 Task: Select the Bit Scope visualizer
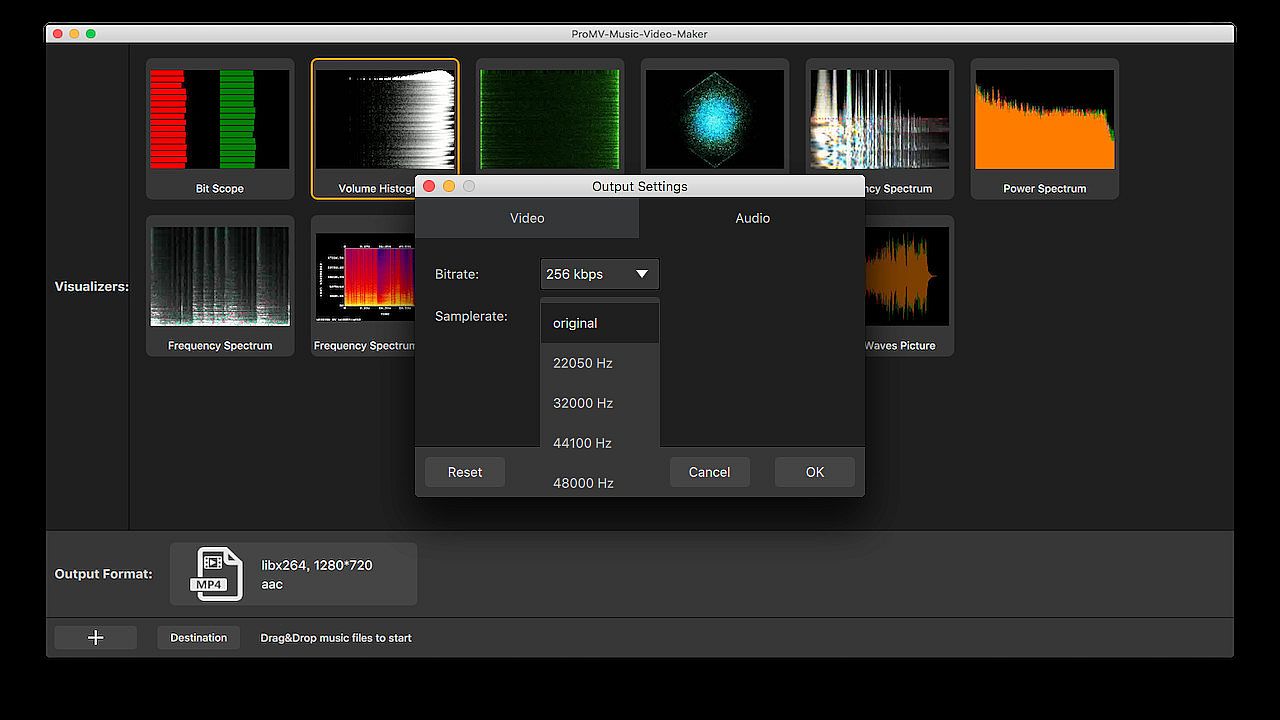(220, 128)
